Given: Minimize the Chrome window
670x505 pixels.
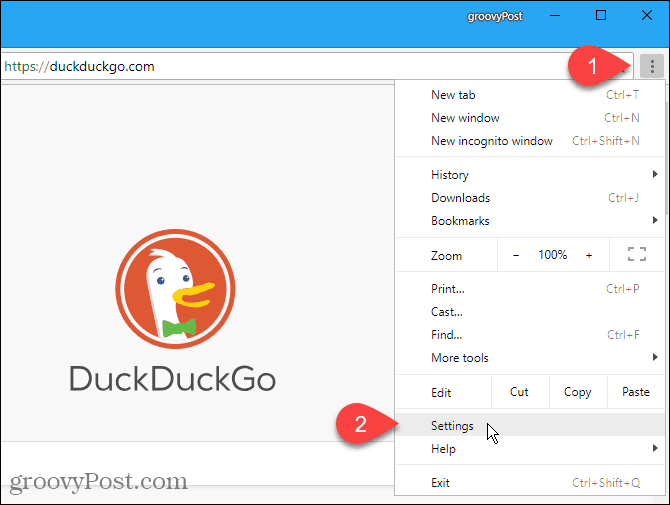Looking at the screenshot, I should coord(555,16).
